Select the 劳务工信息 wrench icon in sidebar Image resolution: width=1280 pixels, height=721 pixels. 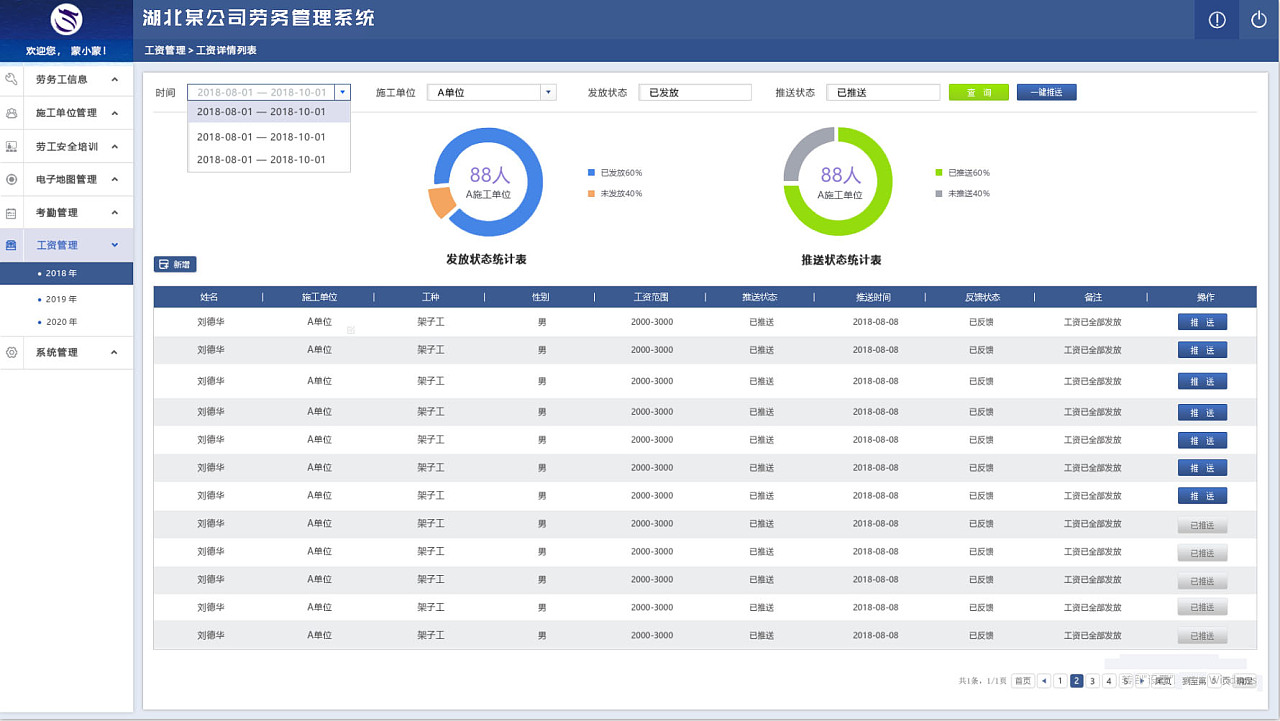coord(12,79)
